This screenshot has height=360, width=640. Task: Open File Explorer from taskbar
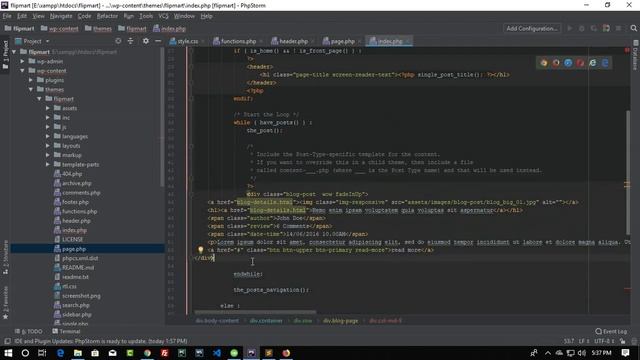pyautogui.click(x=78, y=353)
